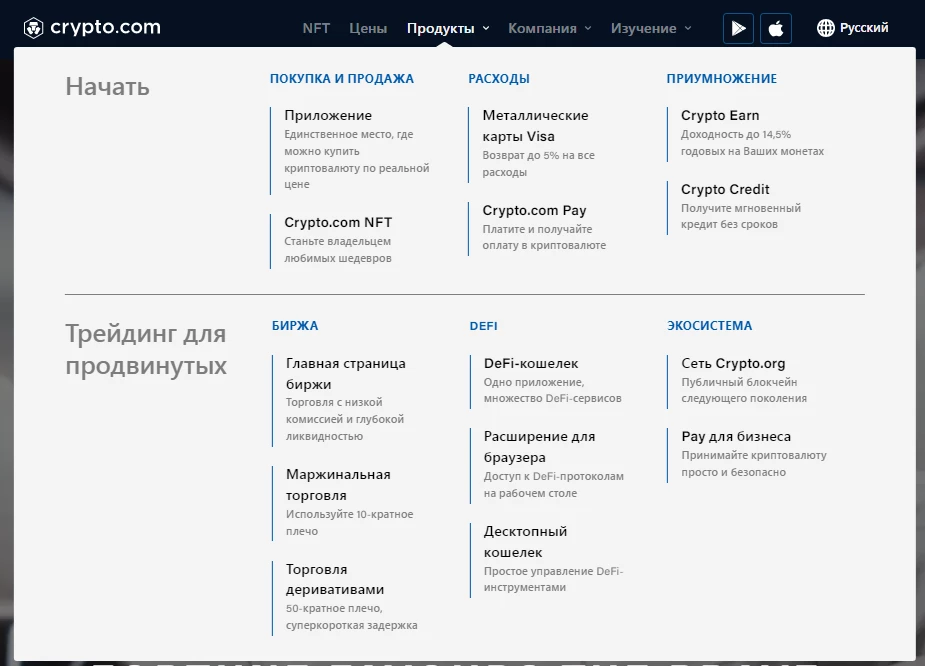Open the Crypto.com Pay link
925x666 pixels.
[x=534, y=211]
